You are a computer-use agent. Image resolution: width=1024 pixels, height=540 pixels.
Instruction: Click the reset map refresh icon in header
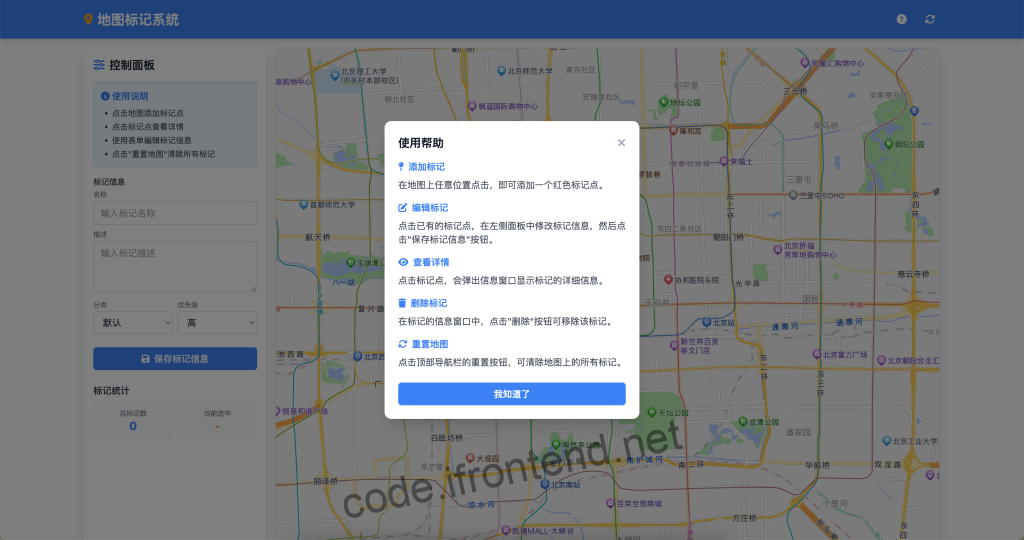[930, 19]
